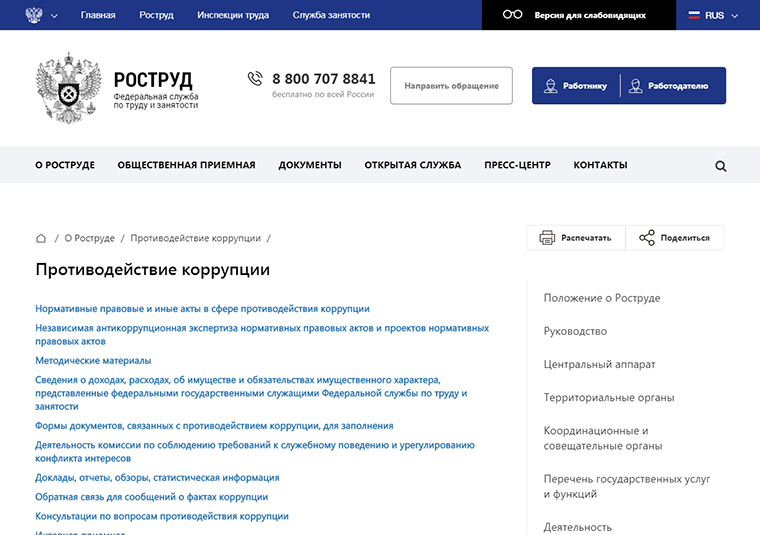Click the coat of arms icon in top bar

pos(33,15)
